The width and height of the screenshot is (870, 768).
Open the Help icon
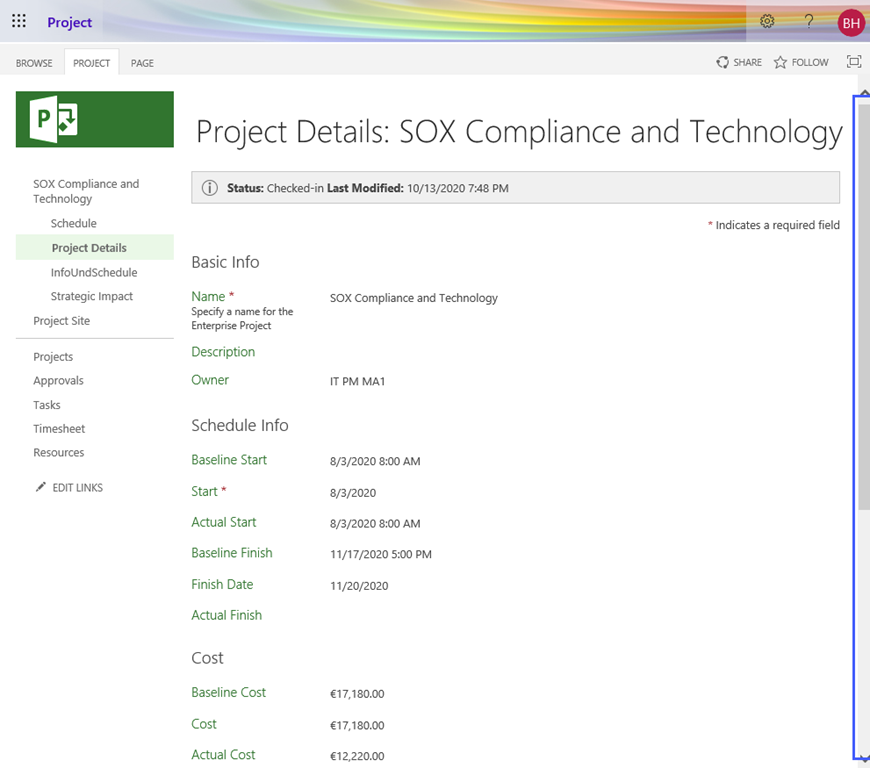tap(808, 21)
